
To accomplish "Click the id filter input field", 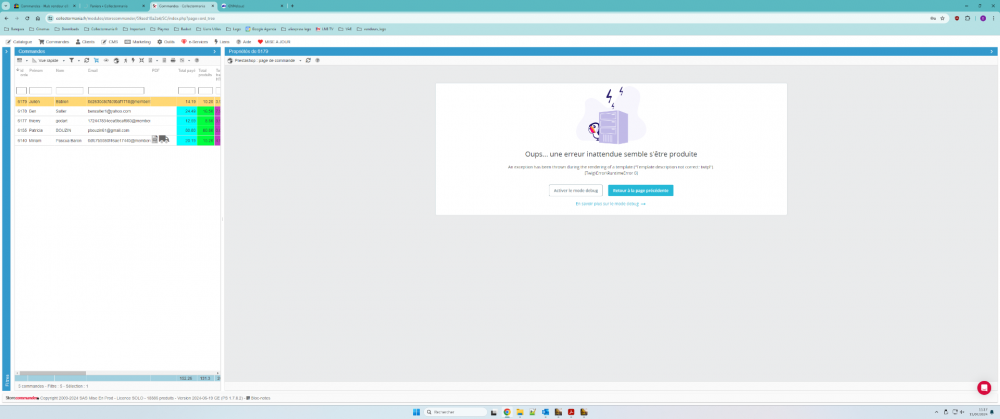I will pyautogui.click(x=22, y=91).
